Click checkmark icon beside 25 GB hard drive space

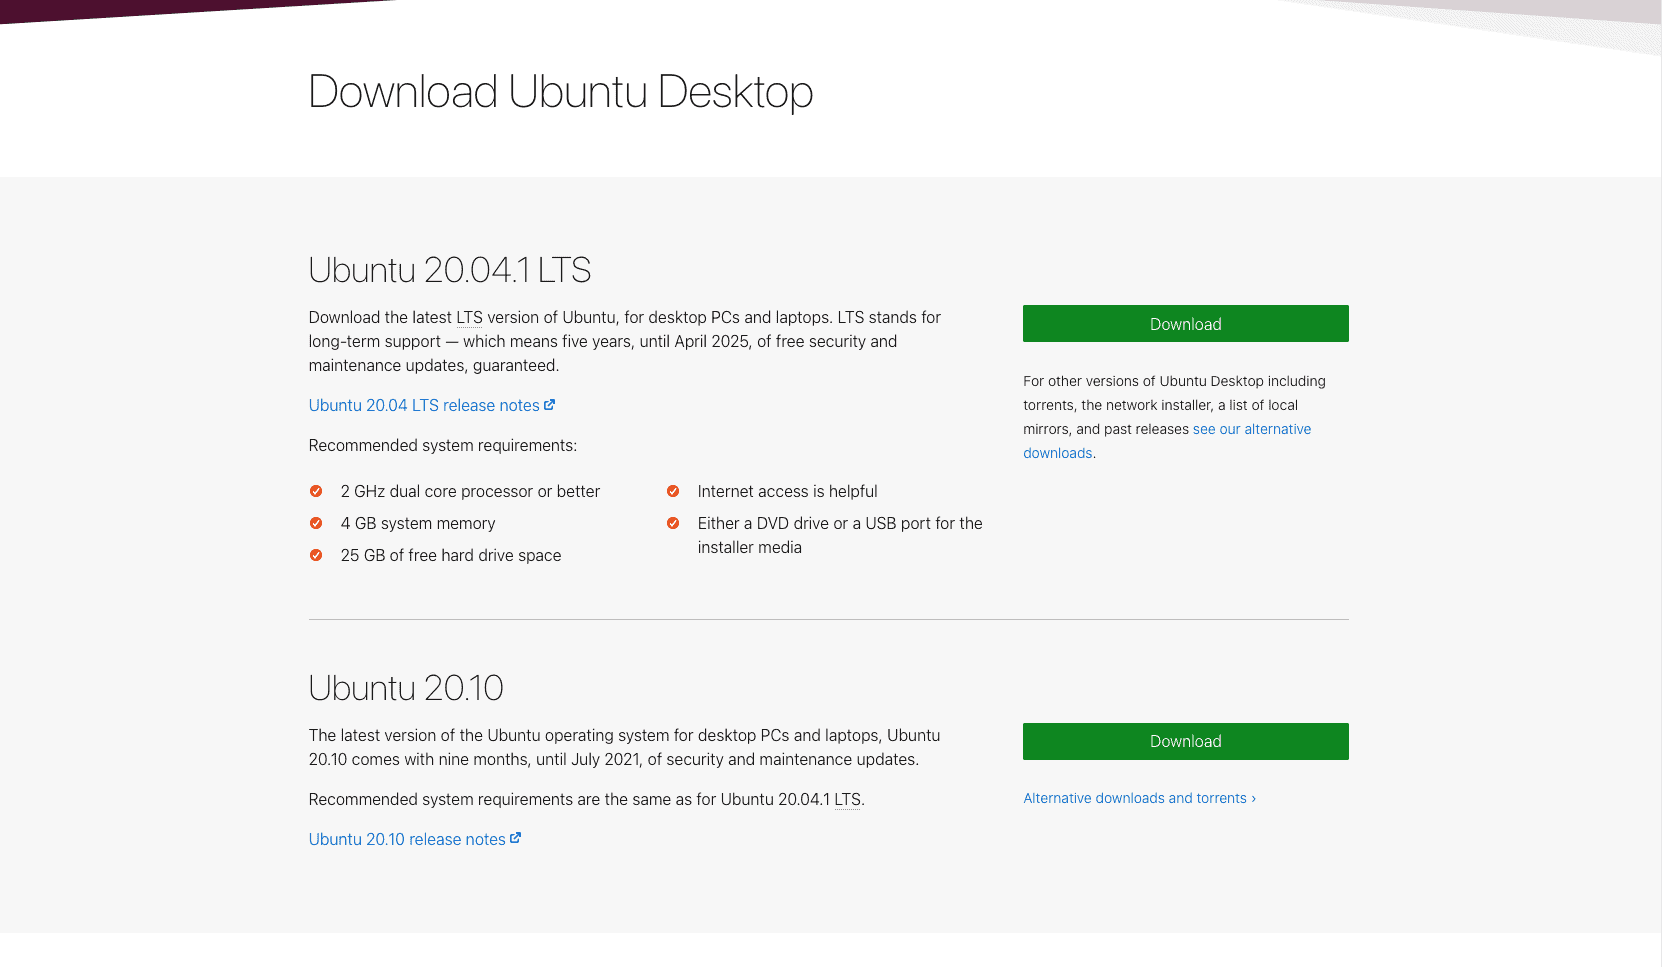pyautogui.click(x=316, y=555)
